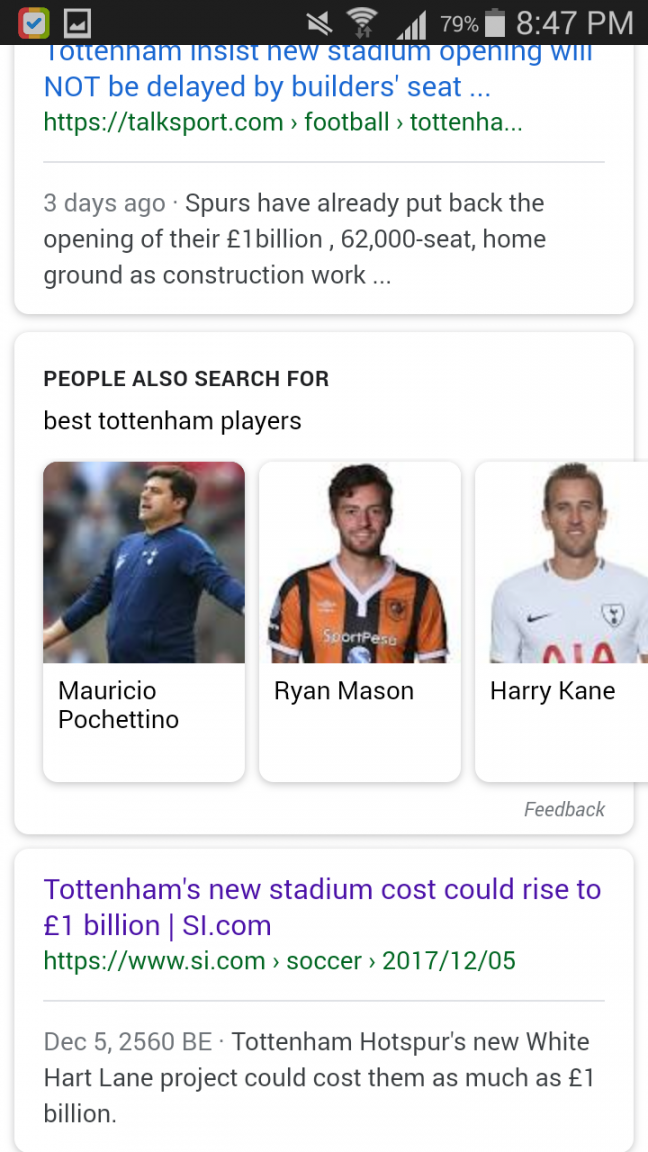Tap the Mauricio Pochettino name label
Viewport: 648px width, 1152px height.
pyautogui.click(x=118, y=705)
